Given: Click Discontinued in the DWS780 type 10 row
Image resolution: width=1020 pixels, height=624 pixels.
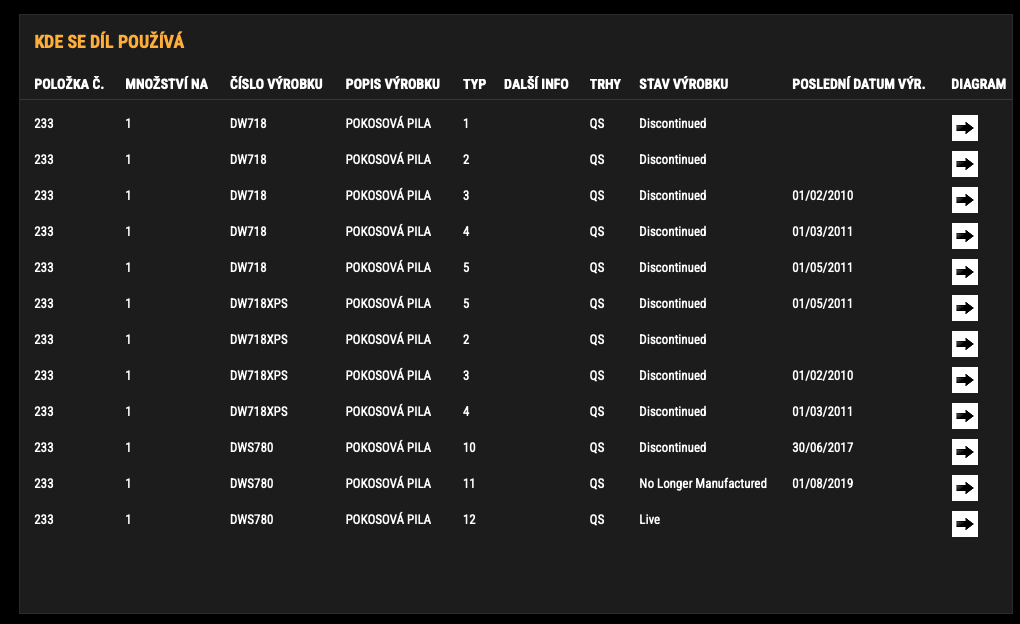Looking at the screenshot, I should (x=673, y=448).
